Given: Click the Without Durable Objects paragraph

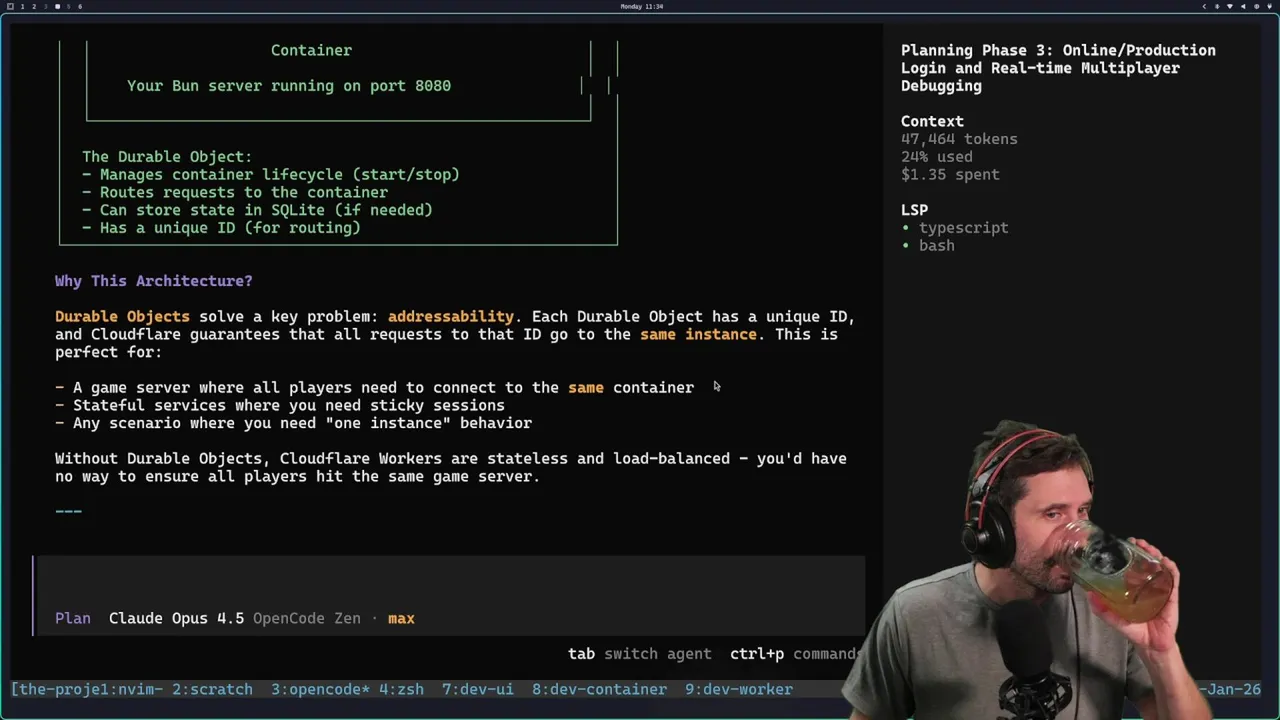Looking at the screenshot, I should pos(451,467).
